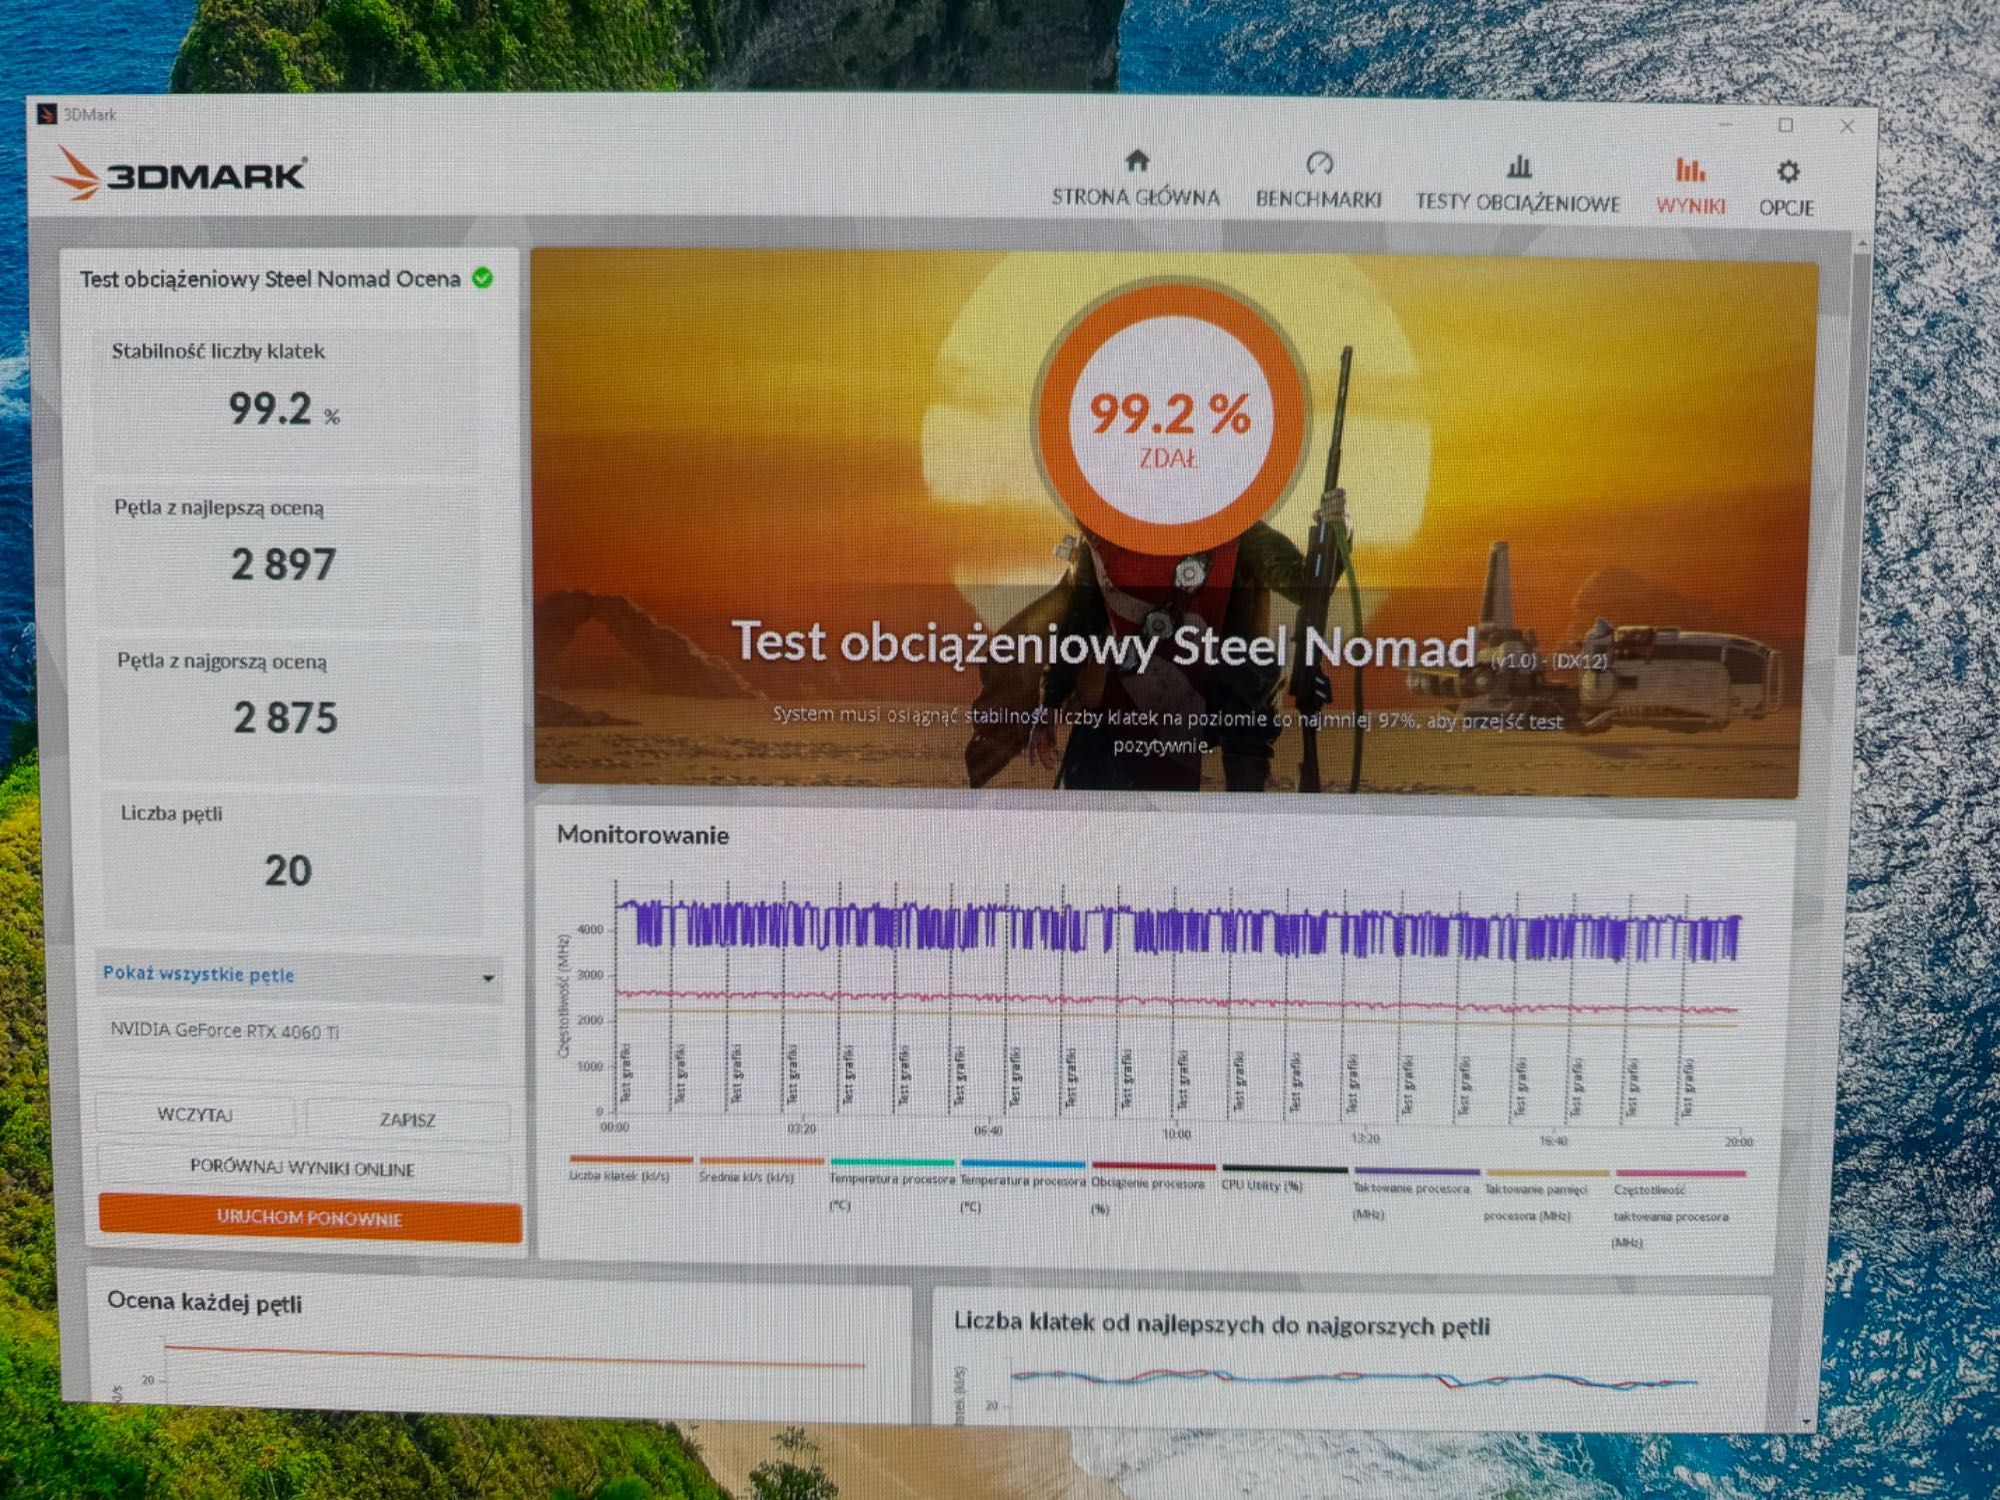2000x1500 pixels.
Task: Toggle CPU Utility (%) legend
Action: [x=1283, y=1177]
